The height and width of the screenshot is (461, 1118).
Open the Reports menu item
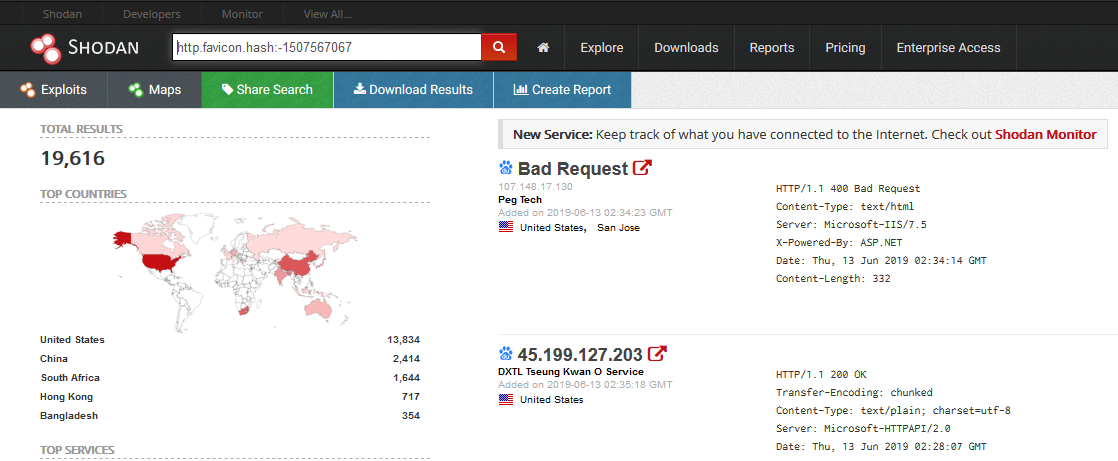(x=771, y=48)
